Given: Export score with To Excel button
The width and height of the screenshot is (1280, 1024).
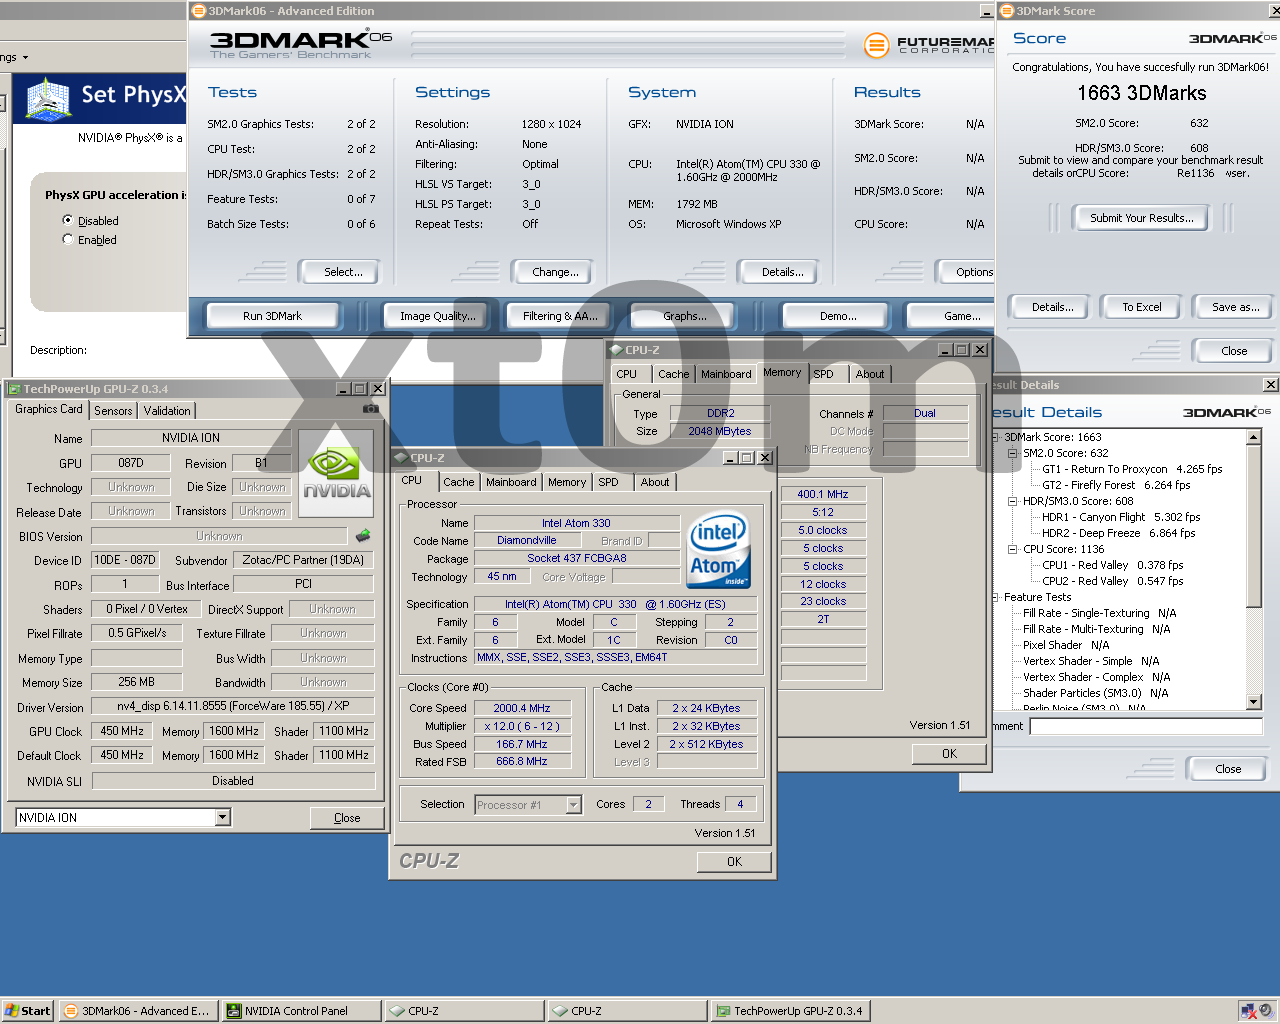Looking at the screenshot, I should pos(1141,307).
